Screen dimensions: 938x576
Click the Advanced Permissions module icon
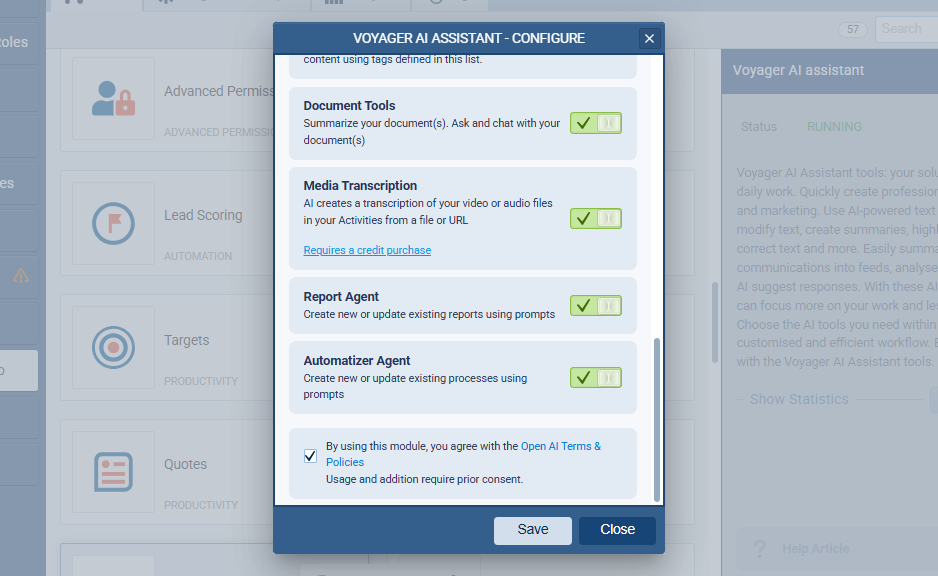(x=113, y=99)
